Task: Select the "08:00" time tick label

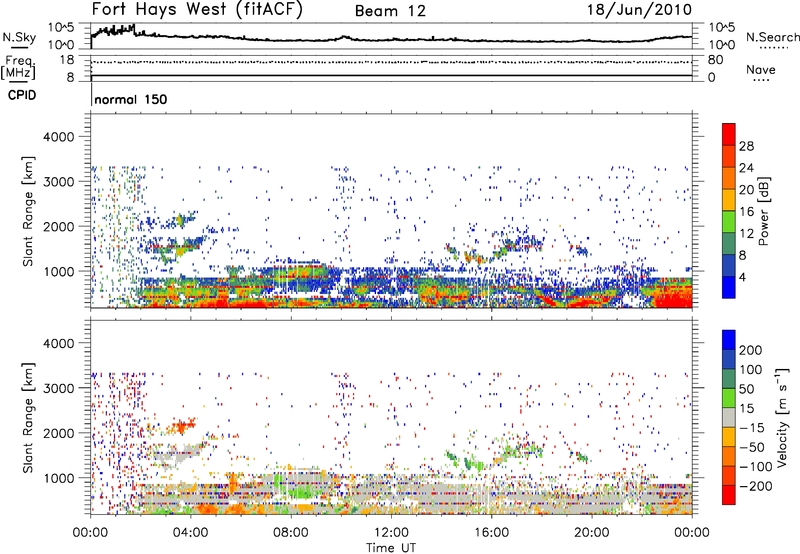Action: pyautogui.click(x=291, y=533)
